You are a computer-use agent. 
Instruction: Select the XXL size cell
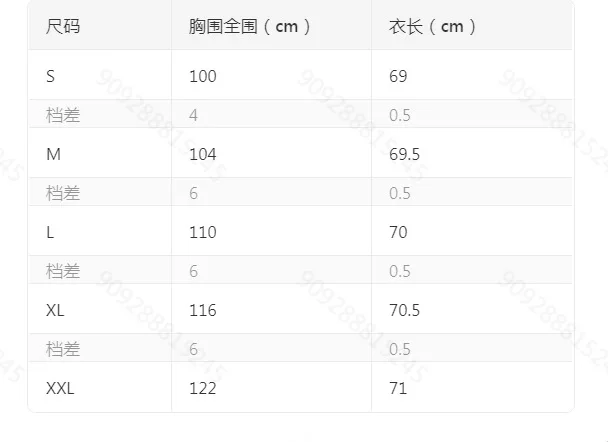tap(60, 388)
